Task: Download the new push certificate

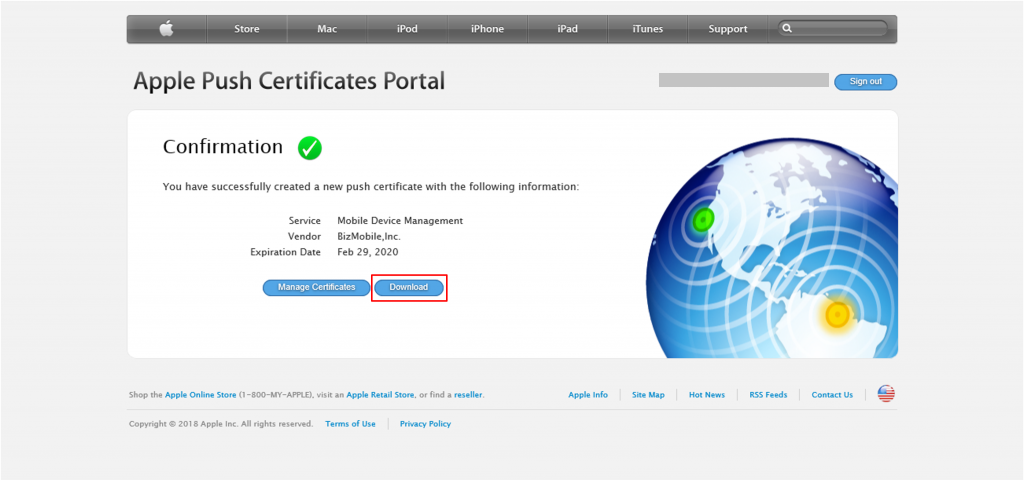Action: [409, 287]
